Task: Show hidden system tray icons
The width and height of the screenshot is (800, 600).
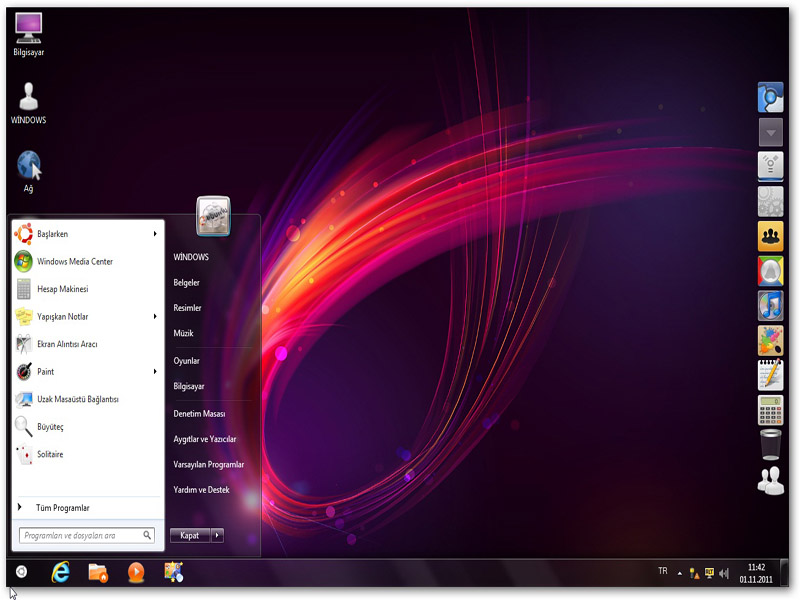Action: point(680,573)
